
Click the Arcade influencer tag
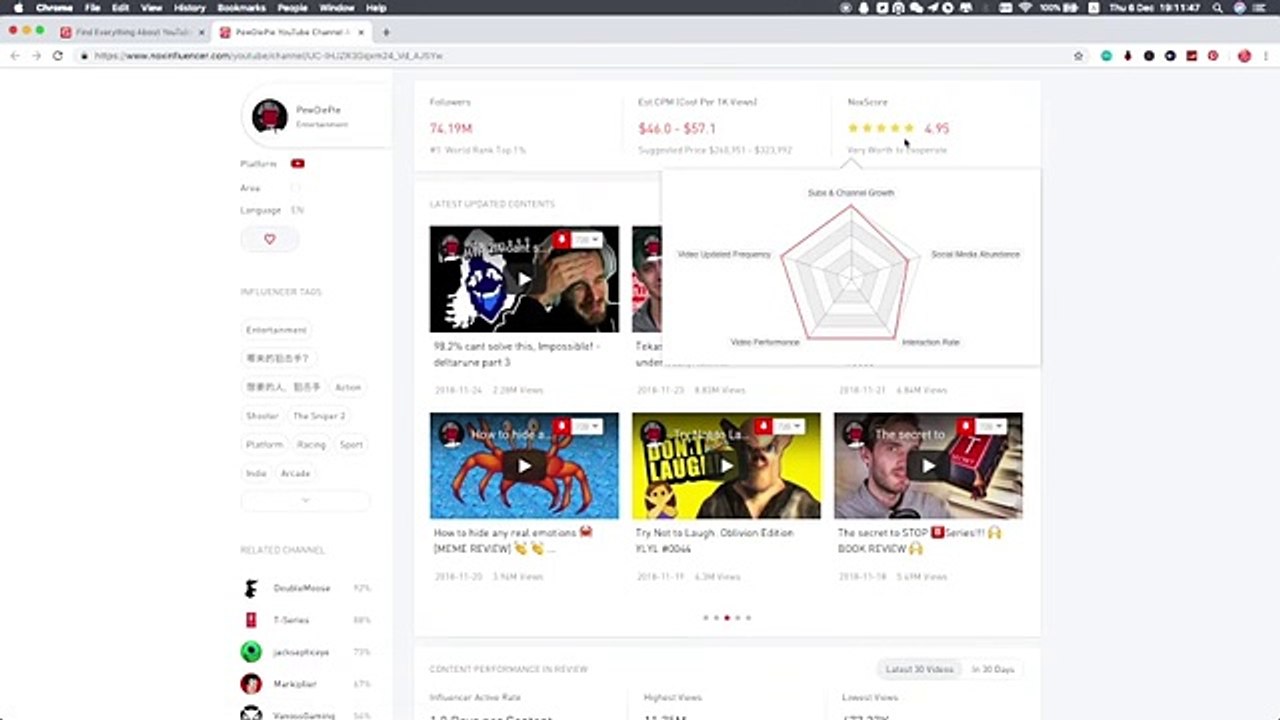[295, 474]
